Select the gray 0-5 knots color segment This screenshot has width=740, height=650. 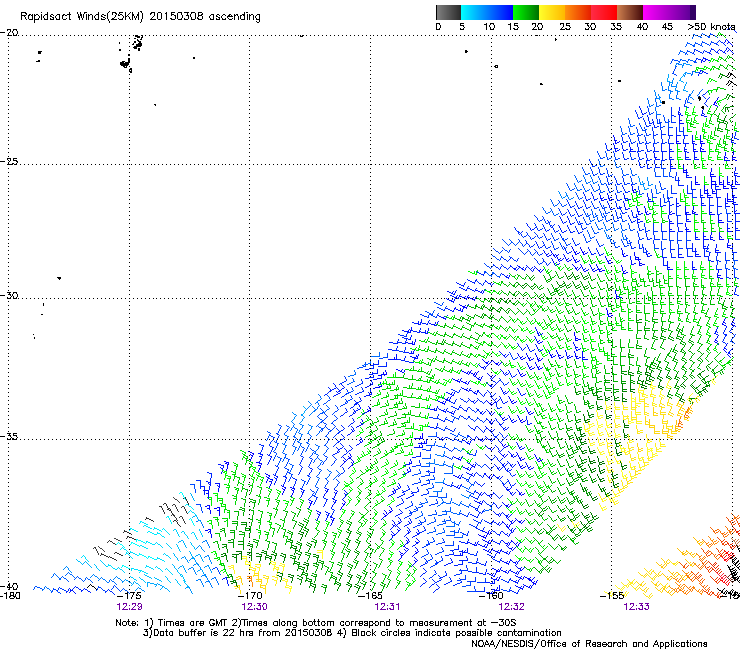(448, 12)
